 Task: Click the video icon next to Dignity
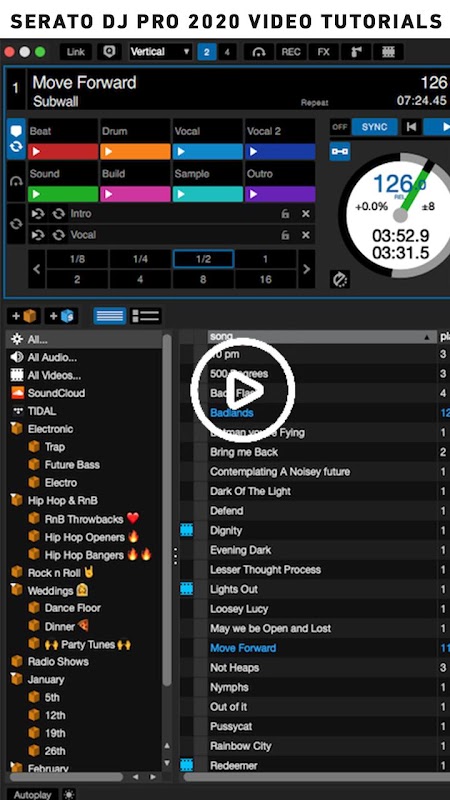point(187,531)
